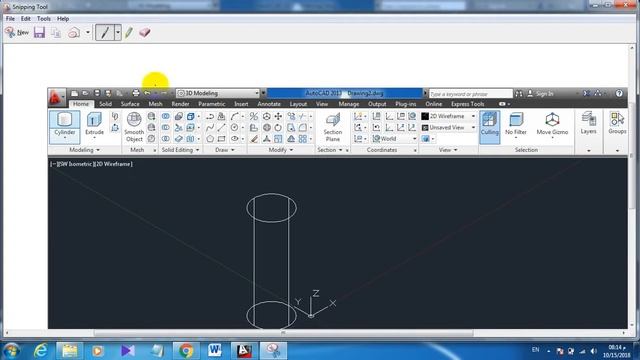The height and width of the screenshot is (360, 640).
Task: Open Internet Explorer from the taskbar
Action: pyautogui.click(x=40, y=351)
